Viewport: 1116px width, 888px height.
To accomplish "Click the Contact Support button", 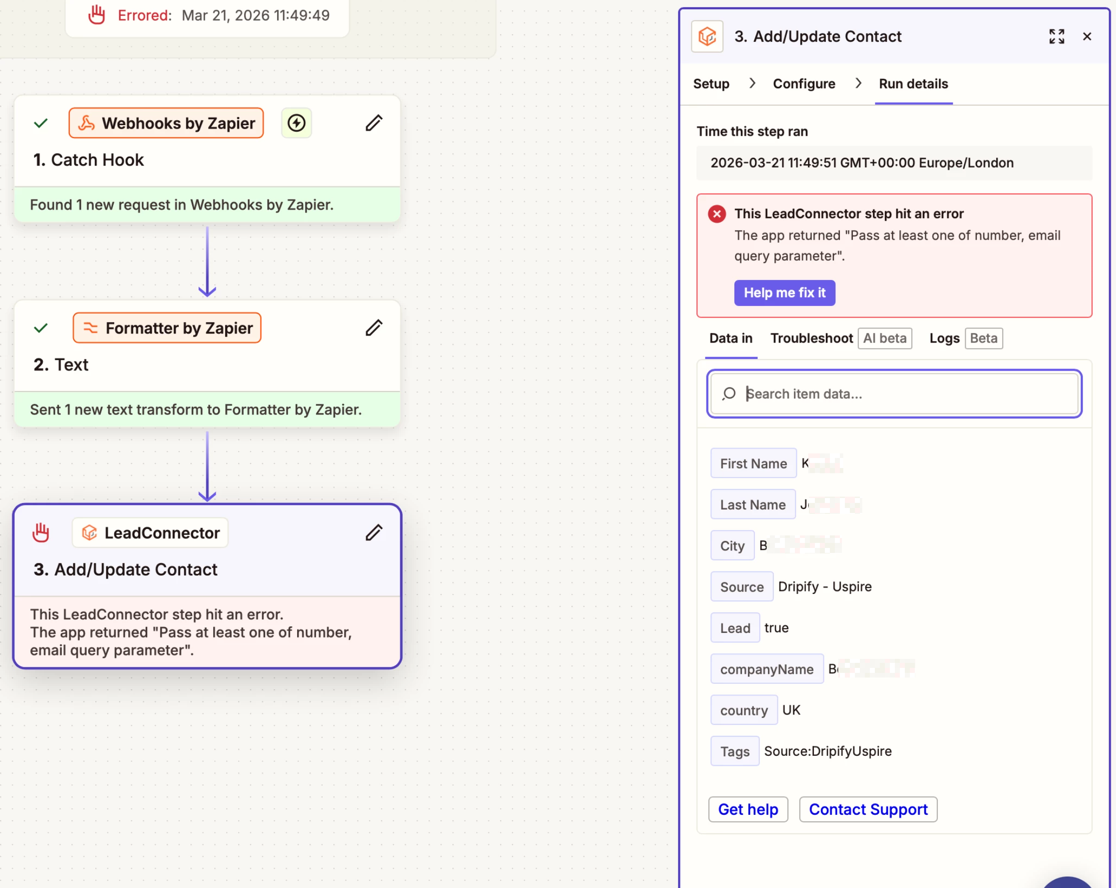I will [x=868, y=809].
